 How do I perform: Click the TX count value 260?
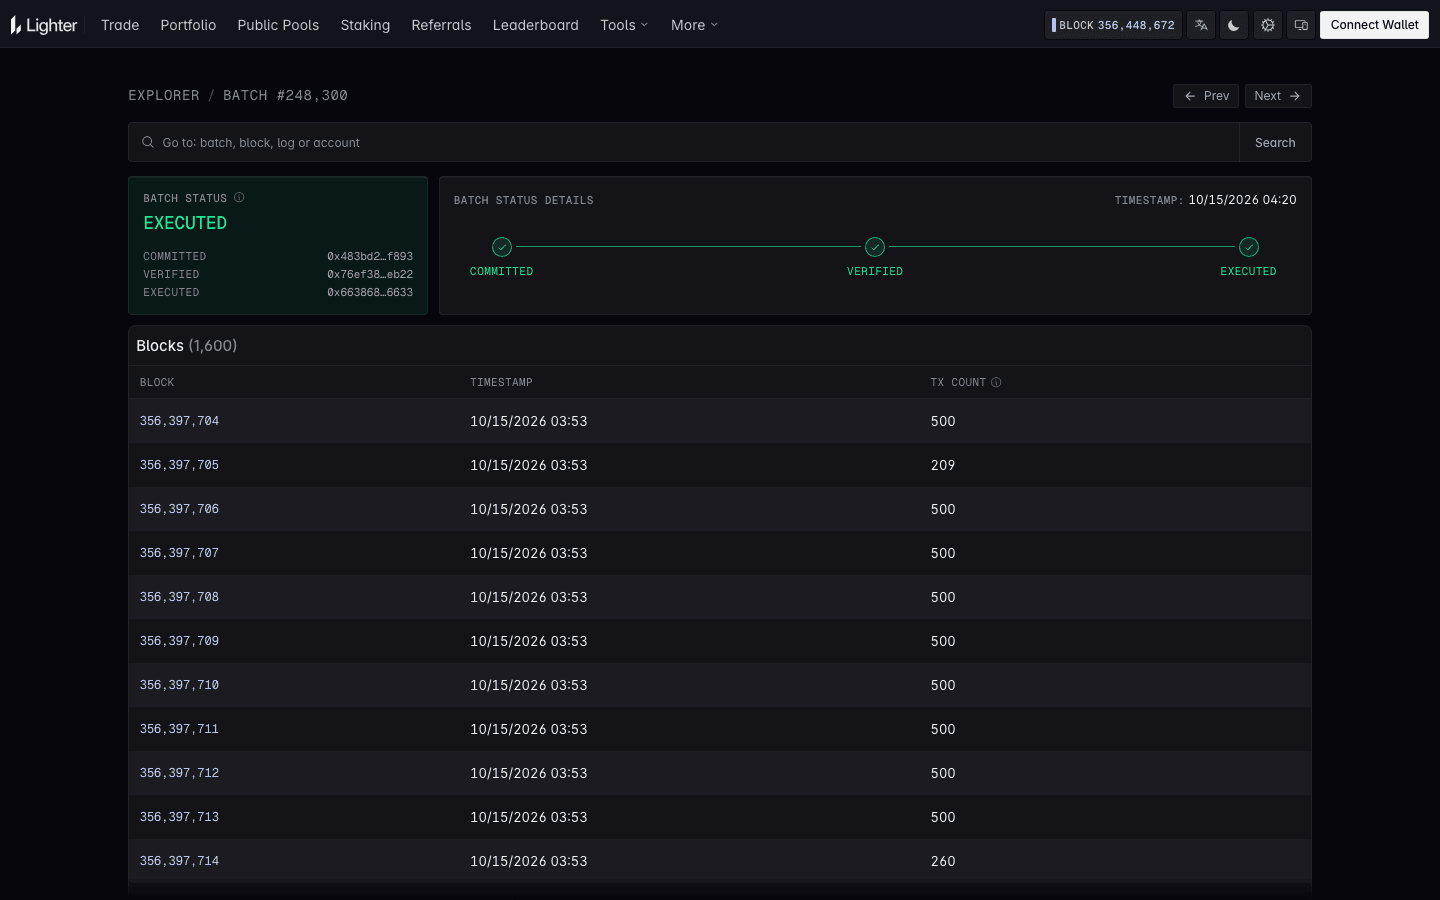tap(943, 861)
